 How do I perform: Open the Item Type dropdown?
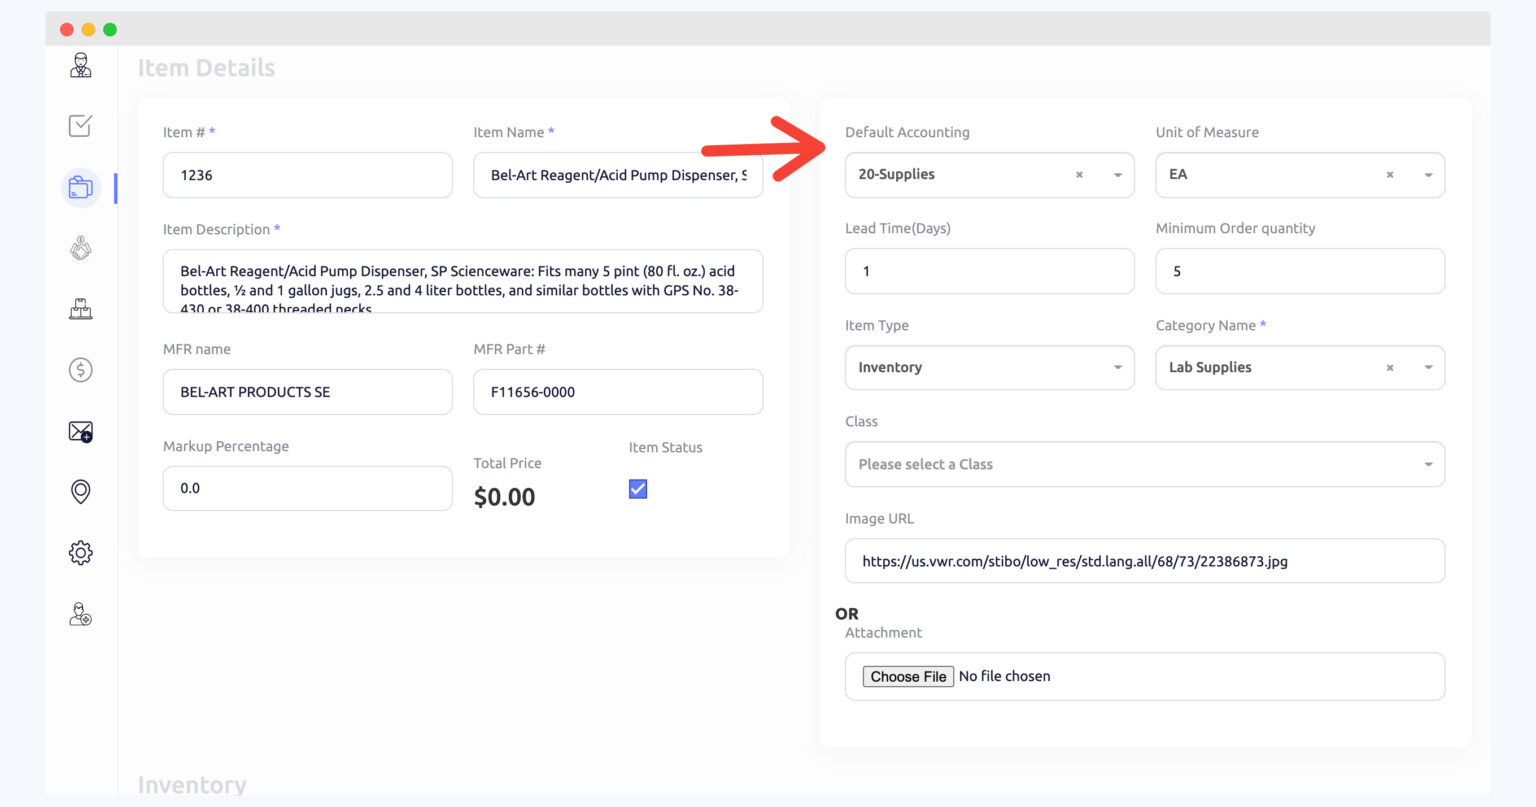tap(1117, 367)
